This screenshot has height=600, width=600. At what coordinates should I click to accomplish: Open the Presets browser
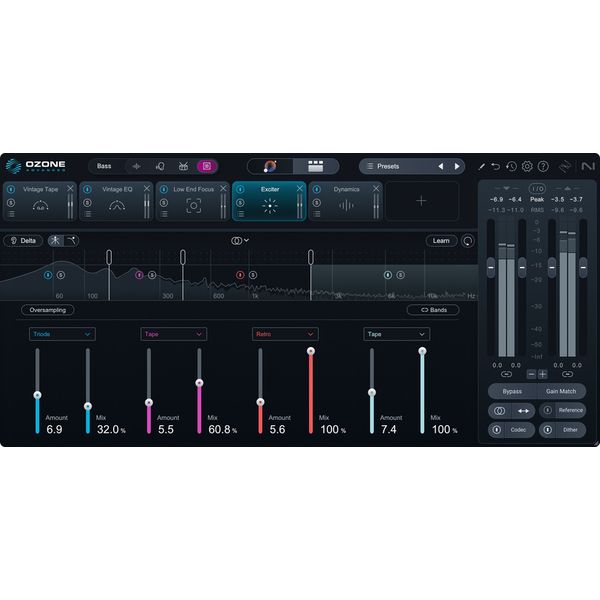[388, 166]
